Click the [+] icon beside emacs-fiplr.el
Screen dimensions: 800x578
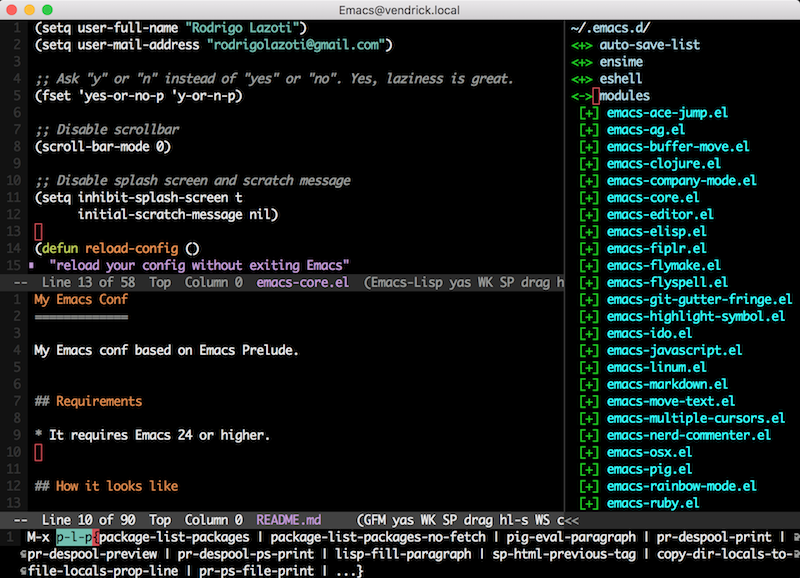[x=589, y=248]
